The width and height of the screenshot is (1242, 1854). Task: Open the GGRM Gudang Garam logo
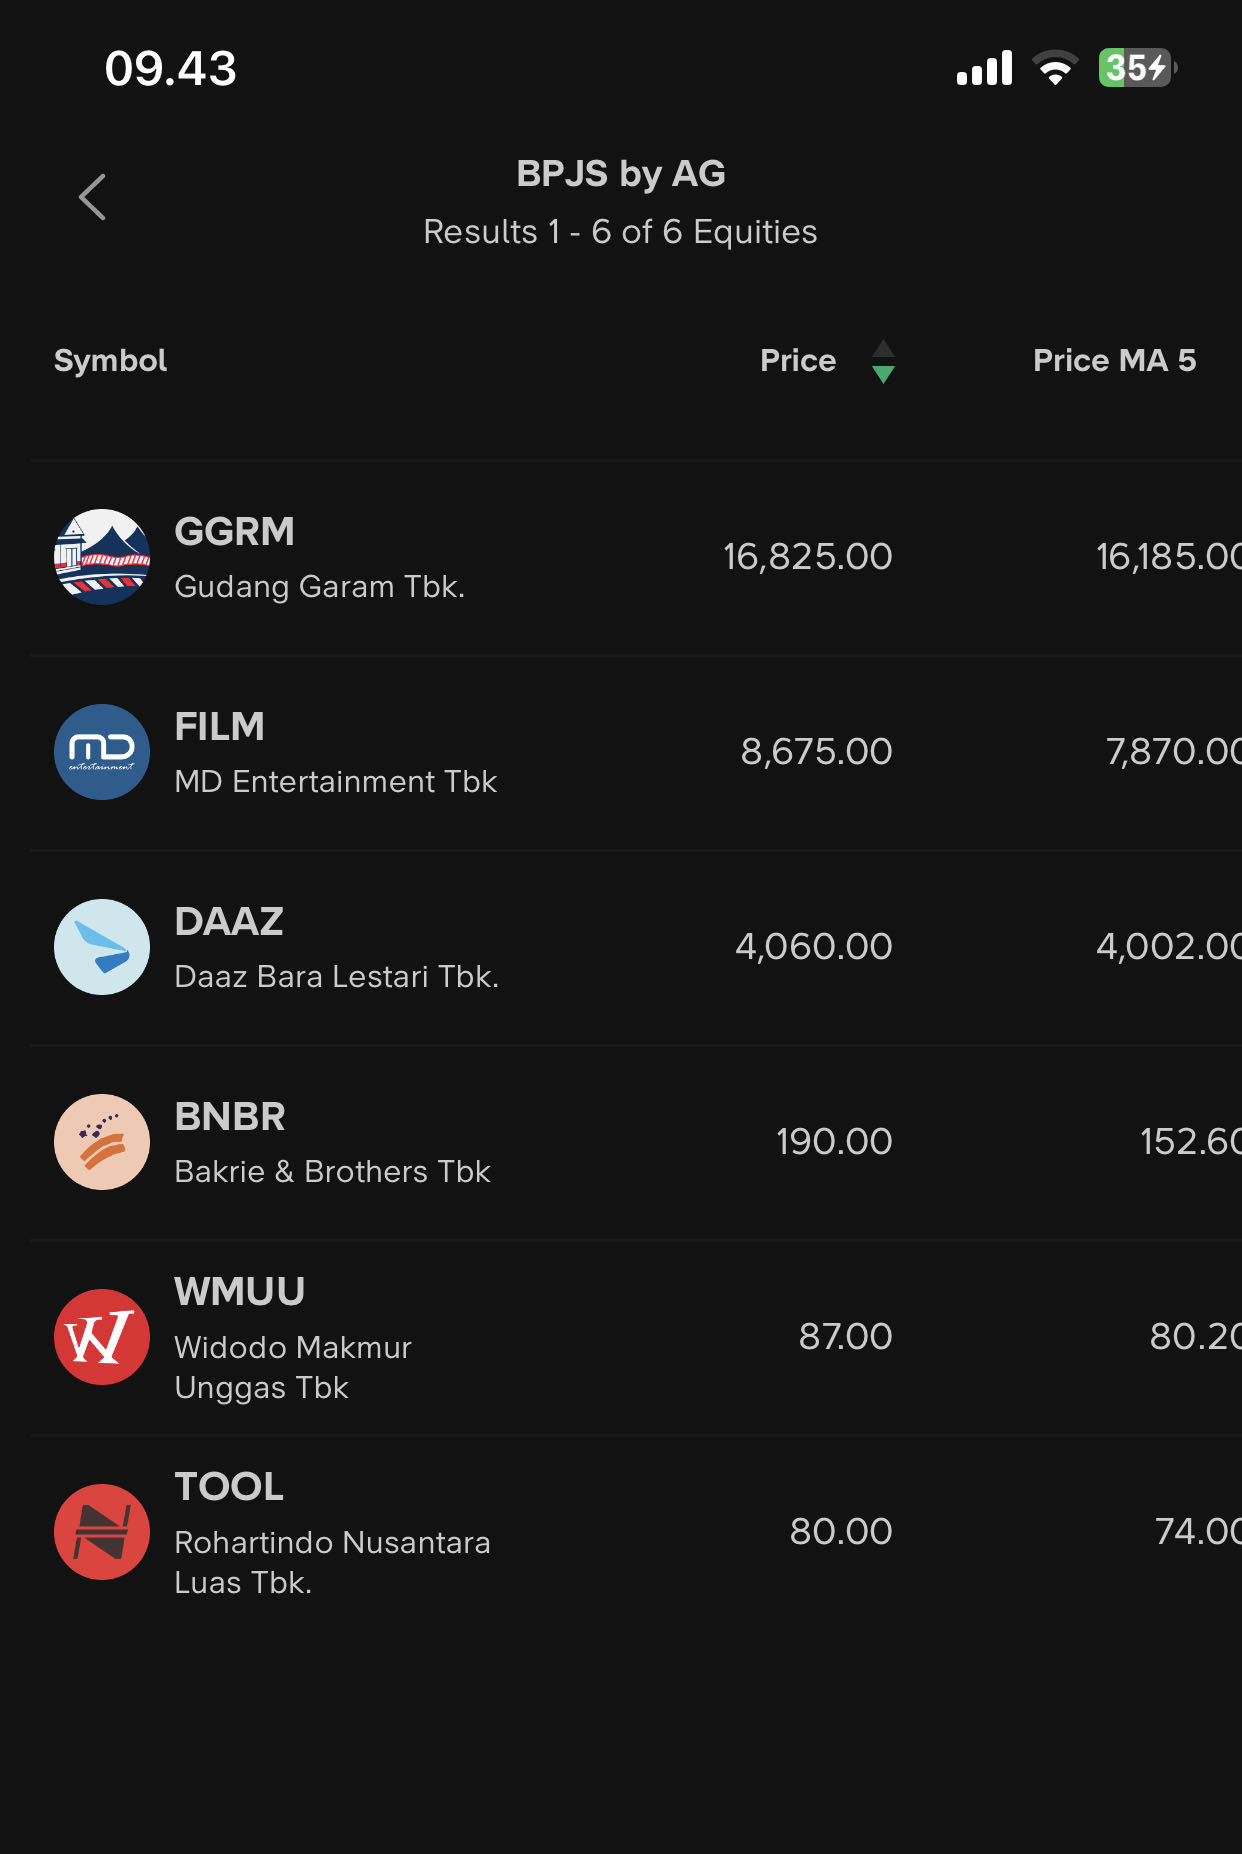[102, 557]
